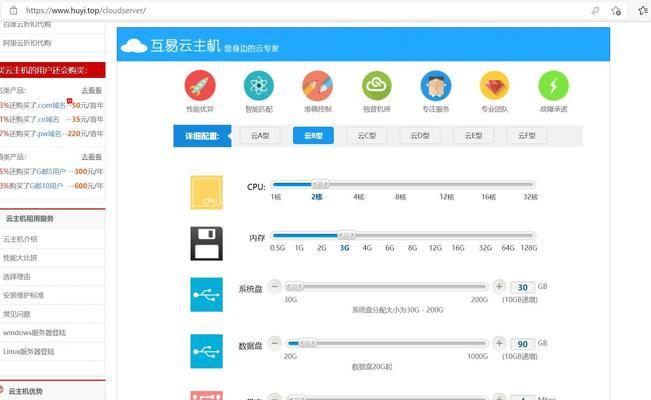Click the USB icon beside 系统盘
The height and width of the screenshot is (400, 651).
[206, 294]
